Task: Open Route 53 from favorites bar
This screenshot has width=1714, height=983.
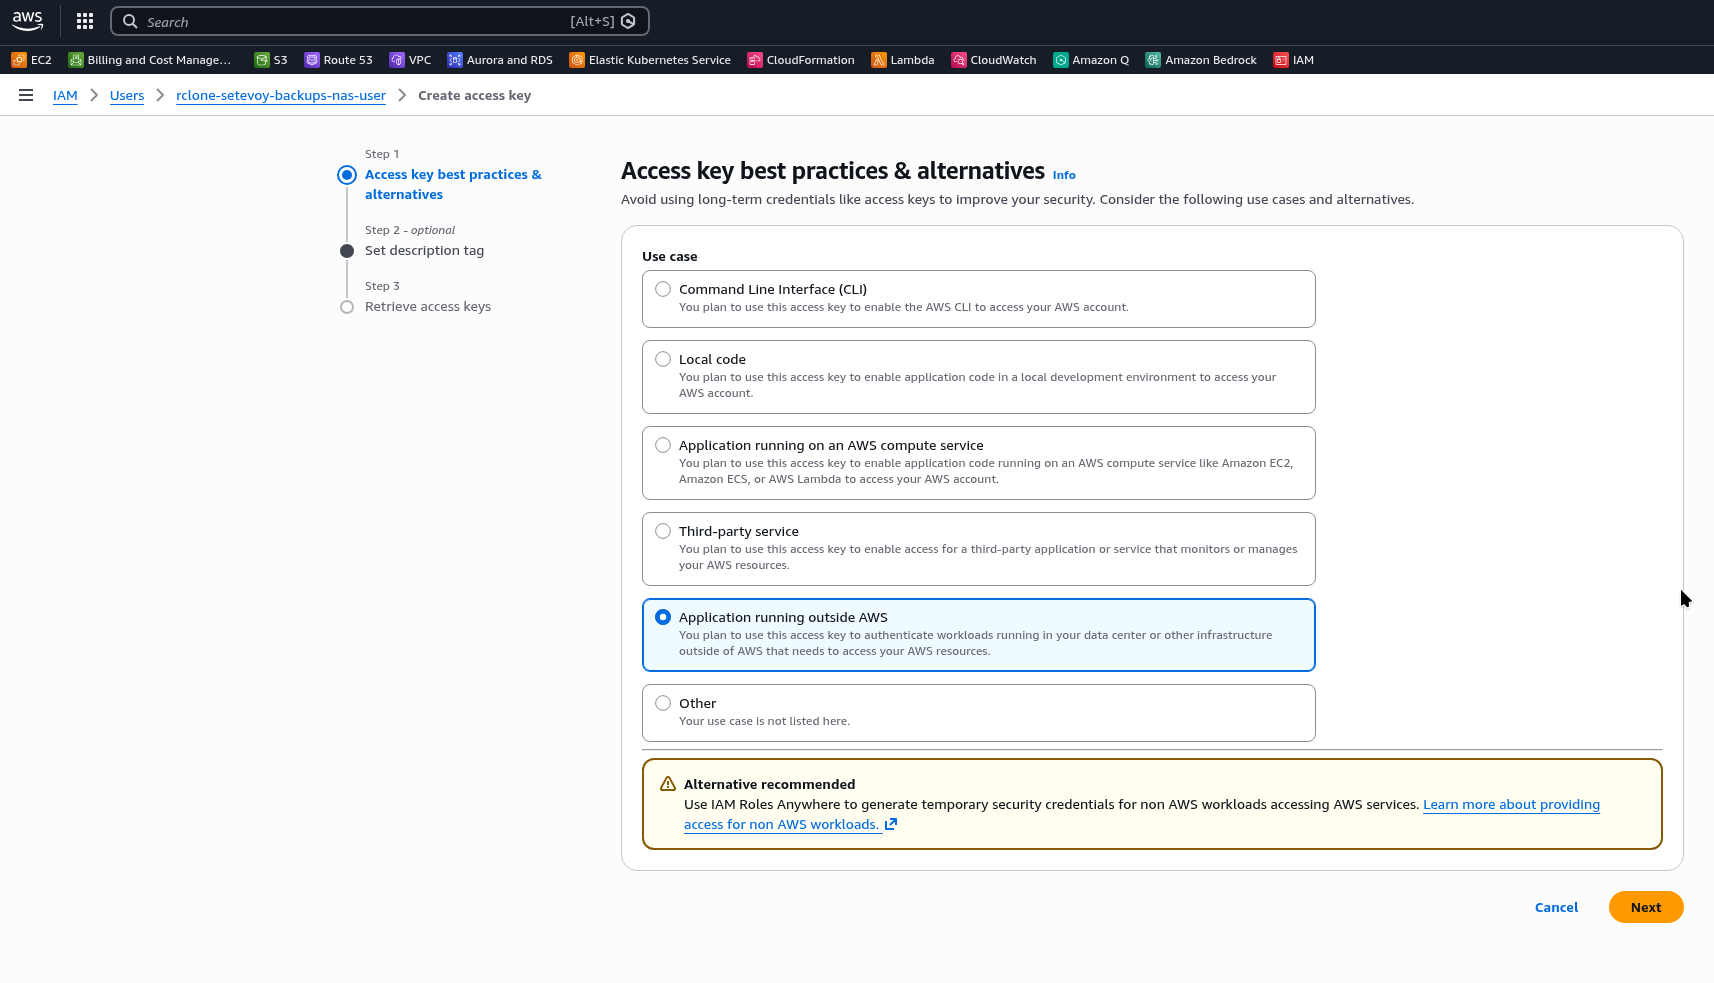Action: [x=338, y=60]
